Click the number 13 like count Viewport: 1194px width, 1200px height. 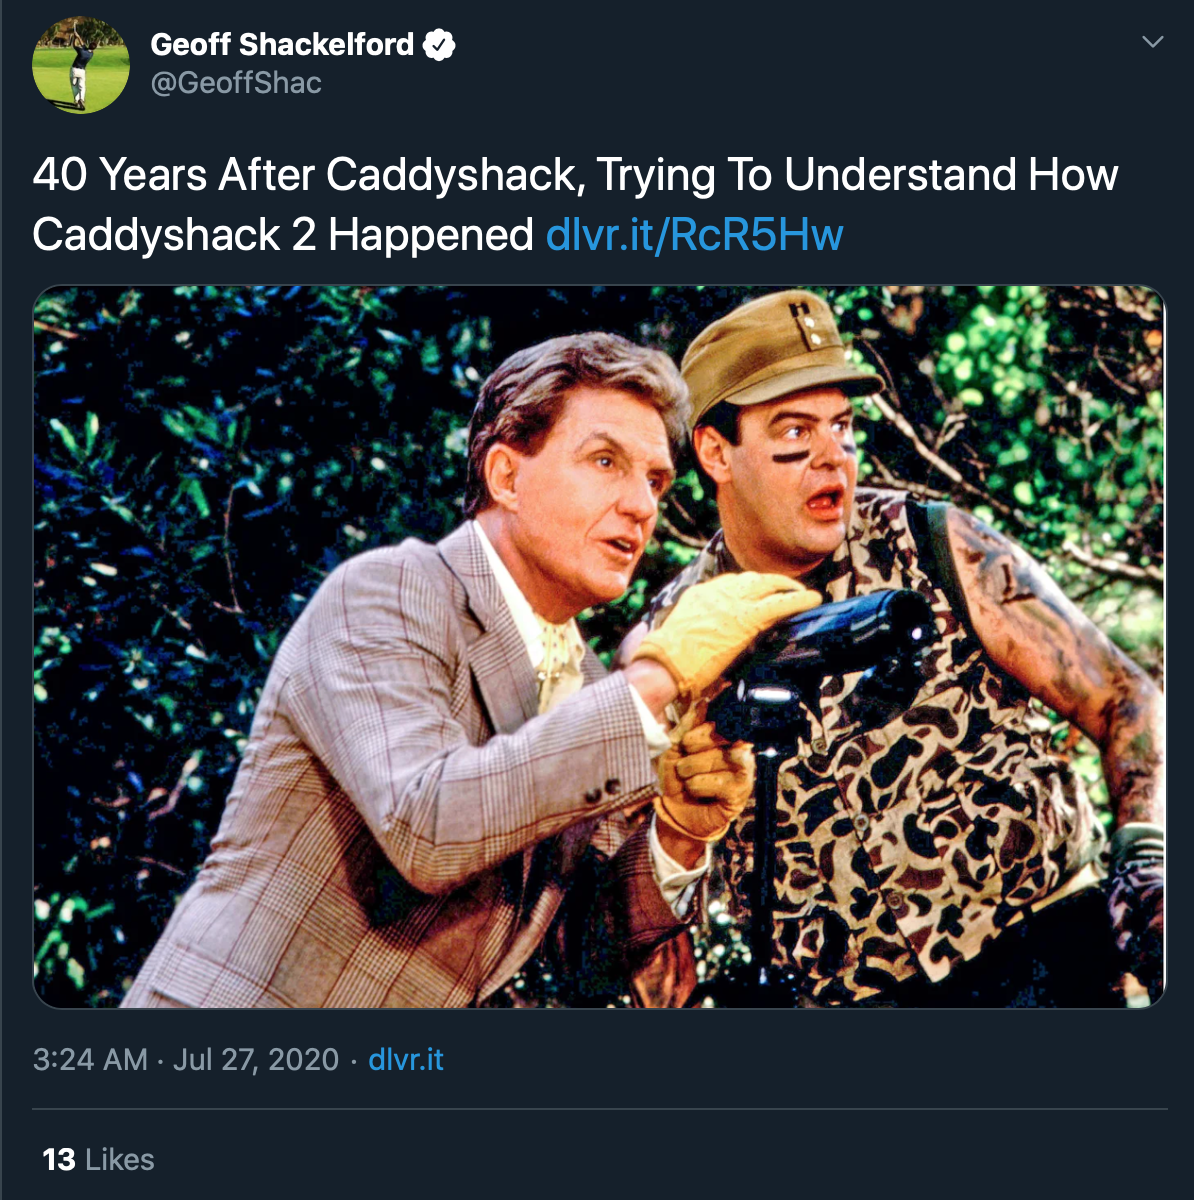pyautogui.click(x=59, y=1159)
